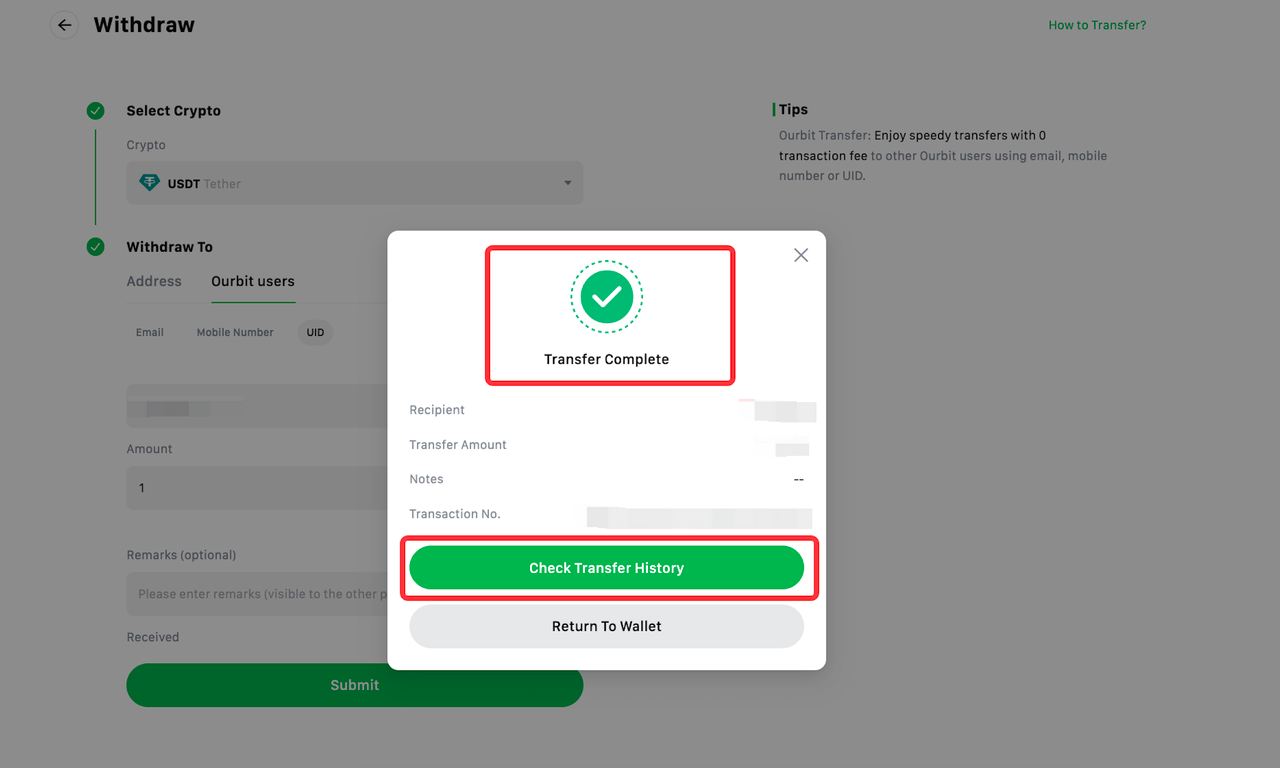Image resolution: width=1280 pixels, height=768 pixels.
Task: Select the Ourbit users tab
Action: (253, 281)
